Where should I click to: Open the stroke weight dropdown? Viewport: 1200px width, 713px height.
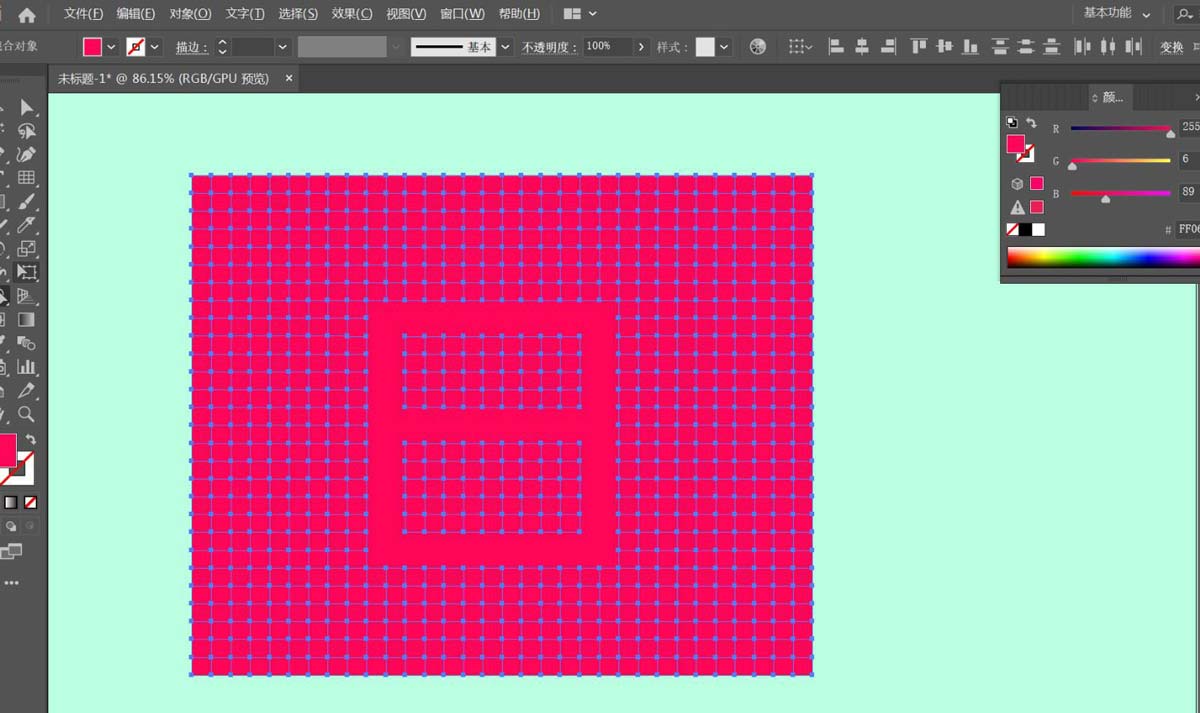(x=282, y=46)
